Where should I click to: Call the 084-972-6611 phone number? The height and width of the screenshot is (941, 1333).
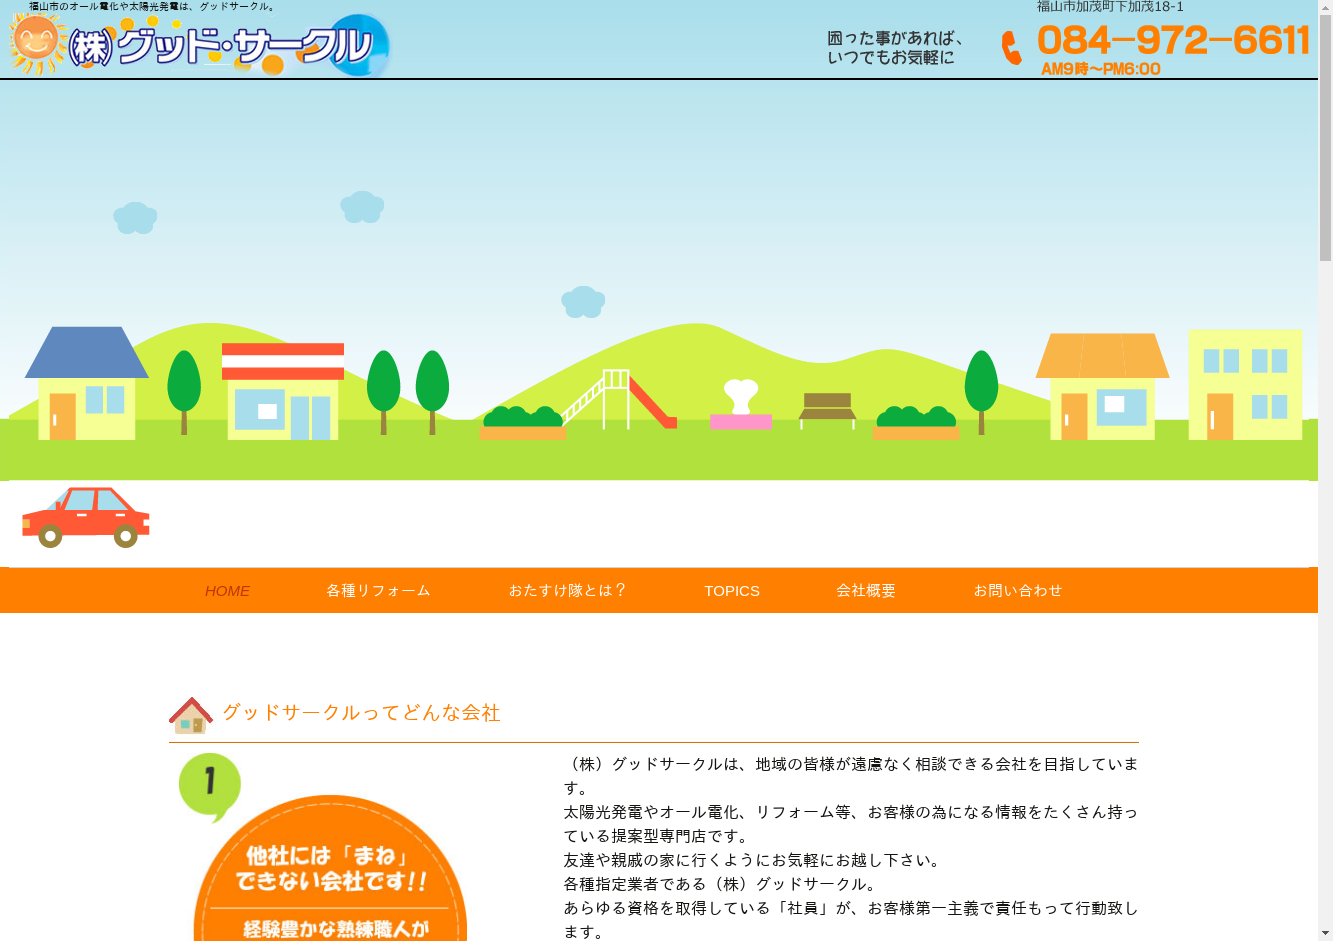(x=1173, y=40)
